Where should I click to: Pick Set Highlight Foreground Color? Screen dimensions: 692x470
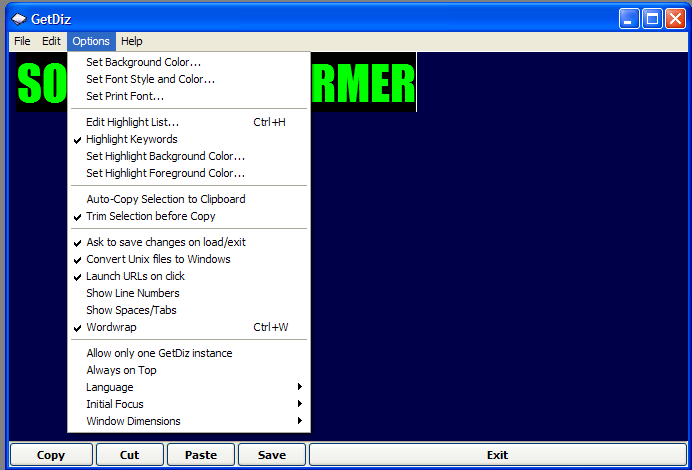click(165, 173)
